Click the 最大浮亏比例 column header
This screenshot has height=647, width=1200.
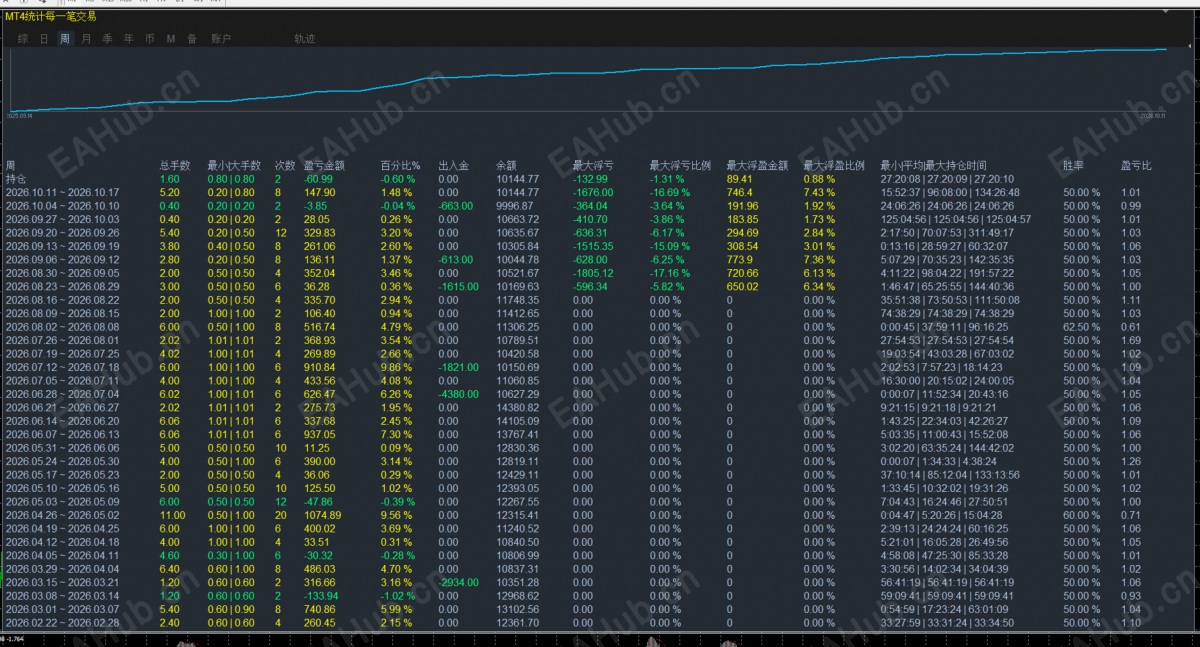point(680,165)
